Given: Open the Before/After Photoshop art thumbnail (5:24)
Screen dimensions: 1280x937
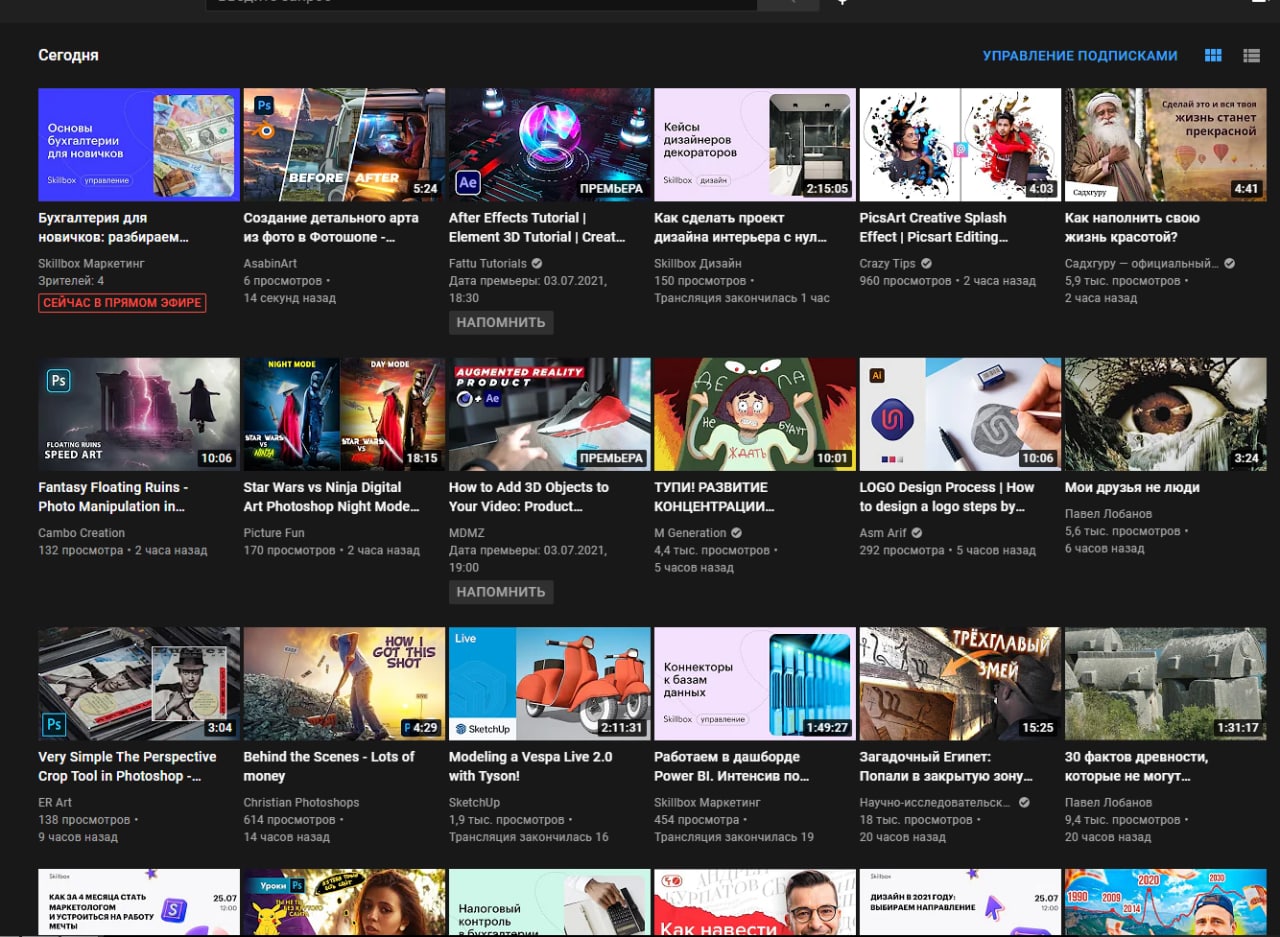Looking at the screenshot, I should 344,145.
